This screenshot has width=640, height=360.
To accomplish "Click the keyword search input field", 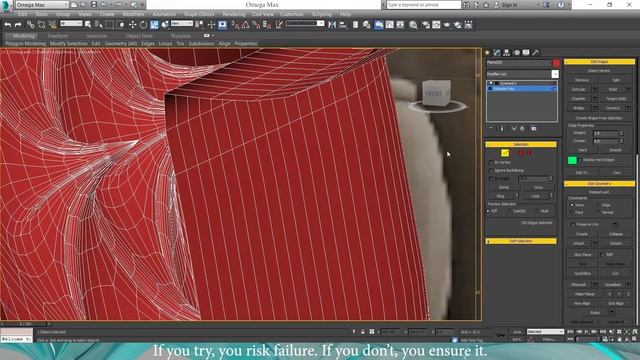I will tap(423, 5).
